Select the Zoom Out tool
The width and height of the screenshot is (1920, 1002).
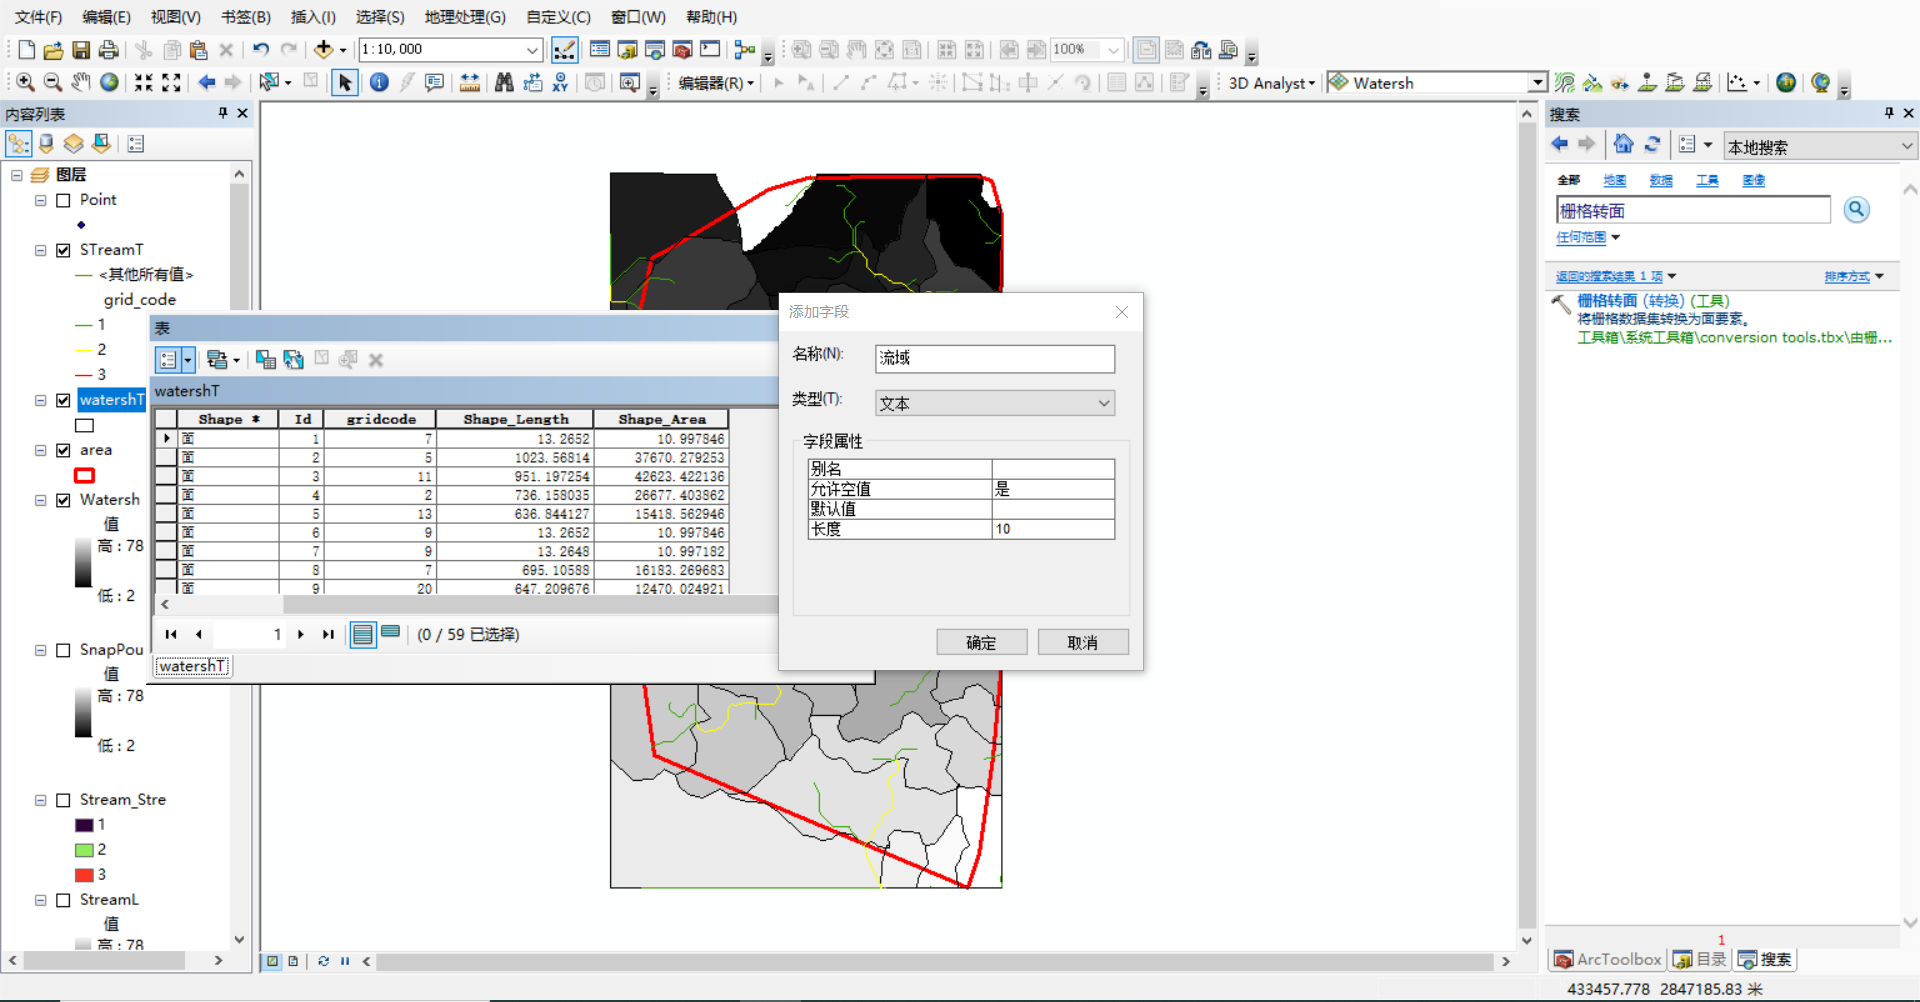(53, 82)
